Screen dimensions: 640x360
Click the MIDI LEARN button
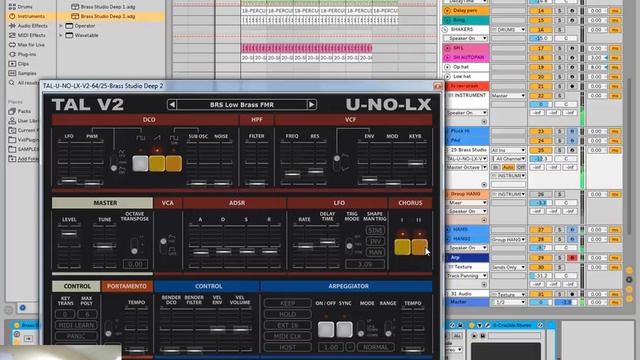(x=76, y=325)
